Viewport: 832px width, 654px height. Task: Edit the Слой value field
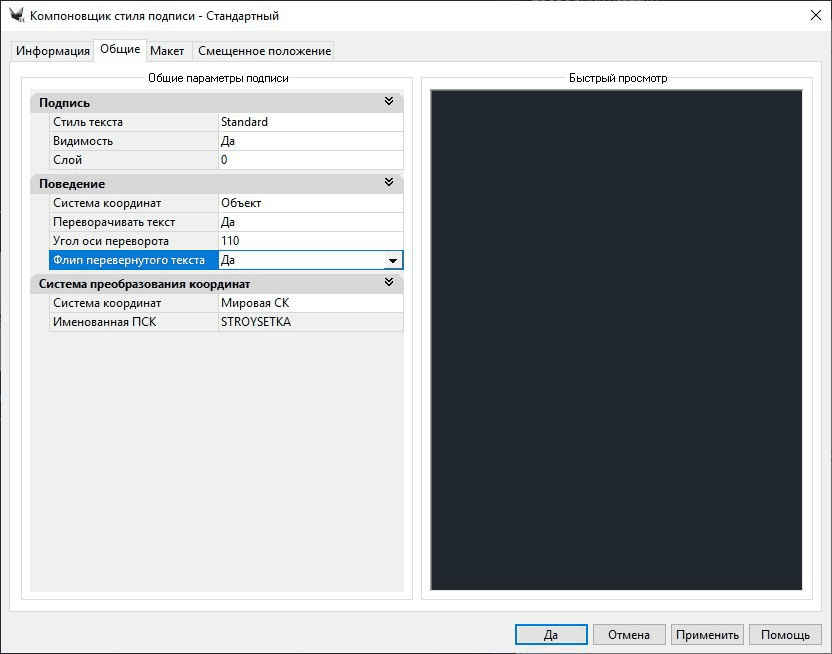tap(310, 160)
